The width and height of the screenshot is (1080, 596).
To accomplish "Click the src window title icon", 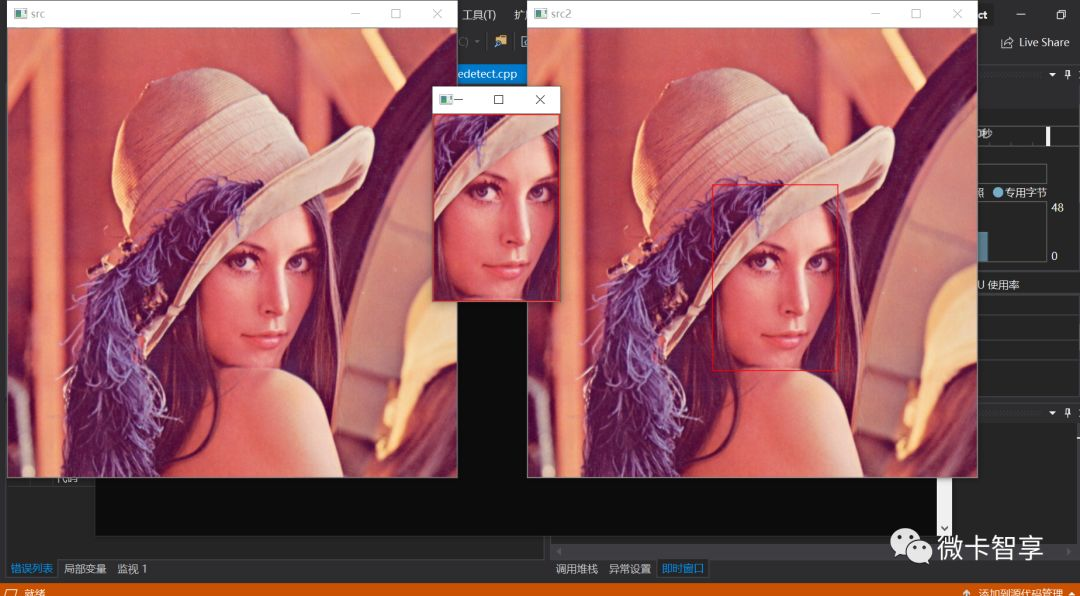I will pyautogui.click(x=21, y=14).
